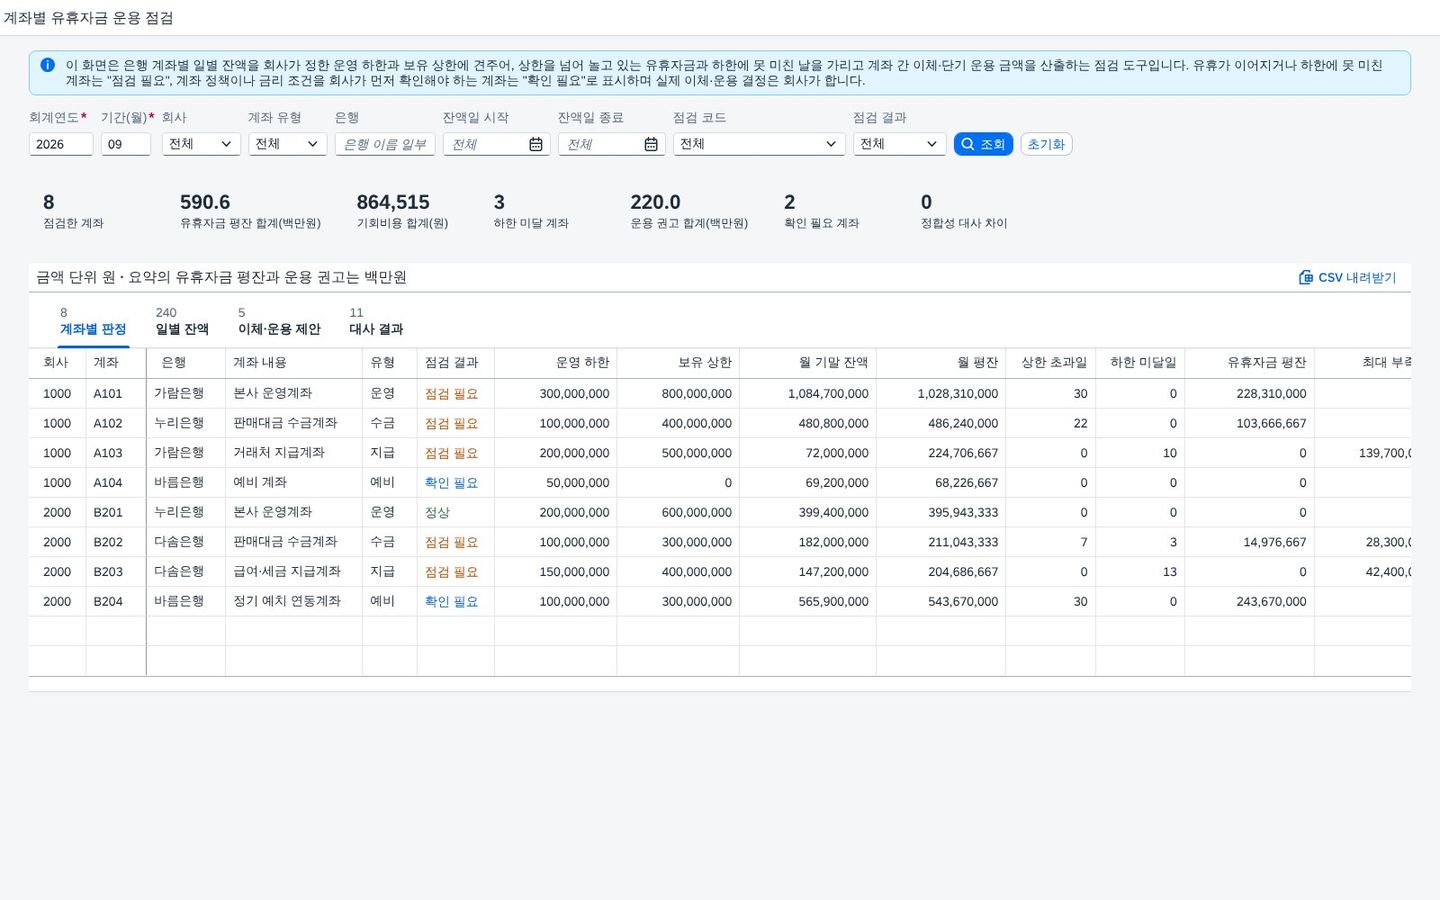Click 확인 필요 status in the A104 row
This screenshot has width=1440, height=900.
(x=452, y=483)
